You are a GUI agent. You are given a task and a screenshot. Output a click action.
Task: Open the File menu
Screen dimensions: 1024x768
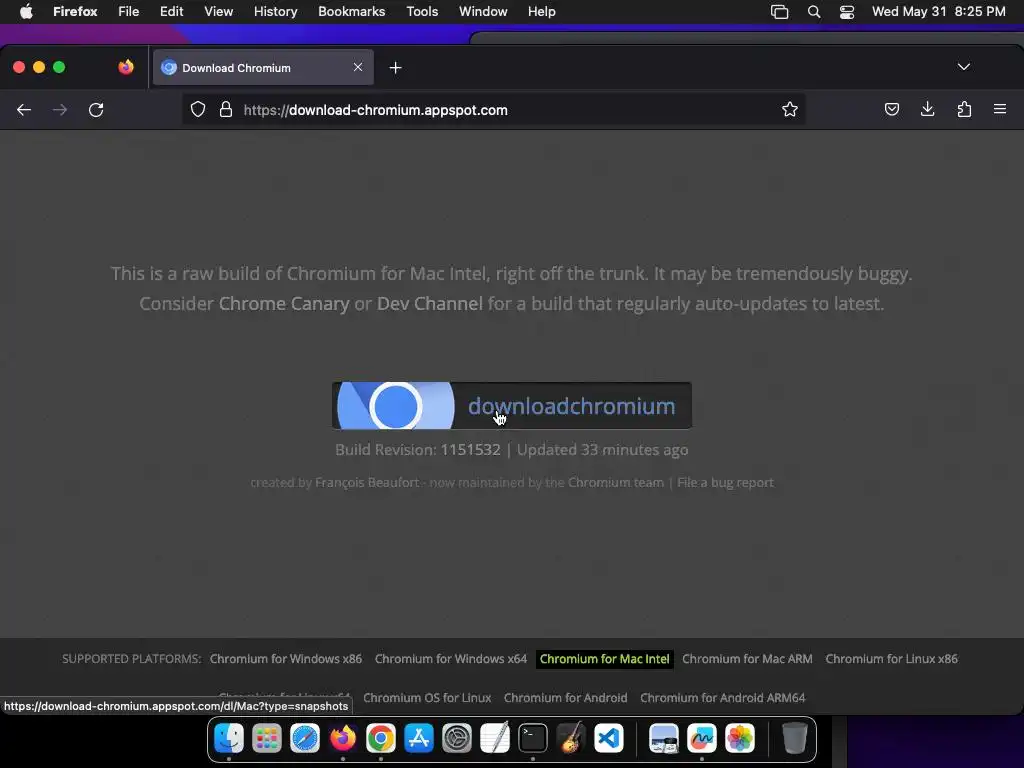(129, 12)
